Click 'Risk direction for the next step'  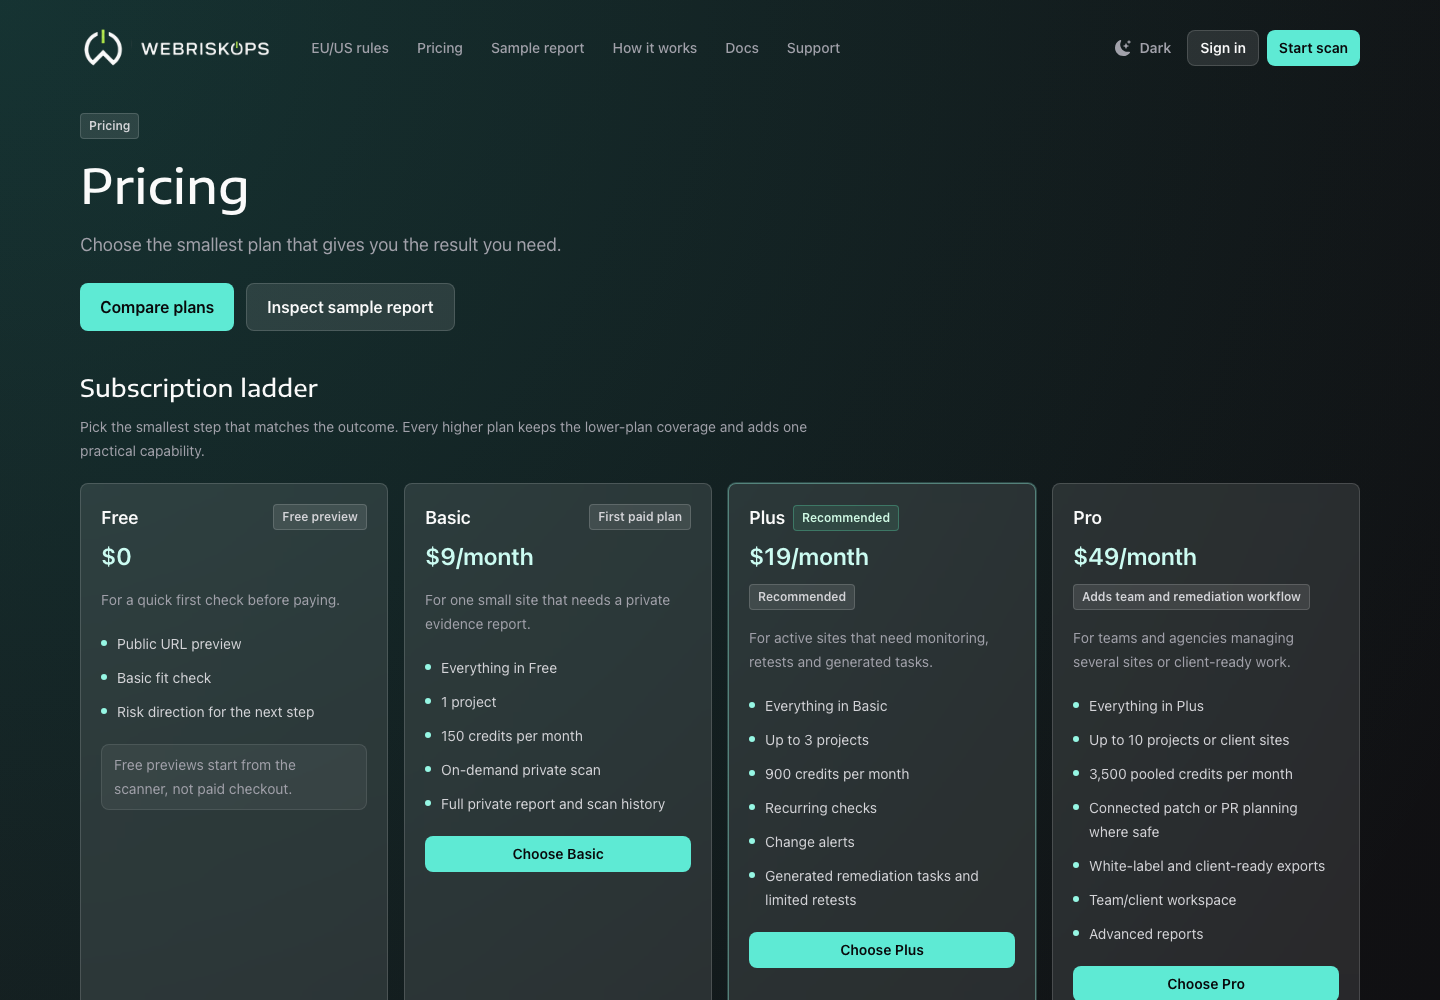(215, 712)
